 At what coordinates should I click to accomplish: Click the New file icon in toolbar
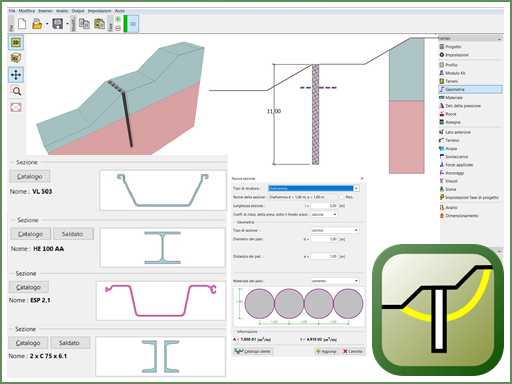(x=22, y=24)
